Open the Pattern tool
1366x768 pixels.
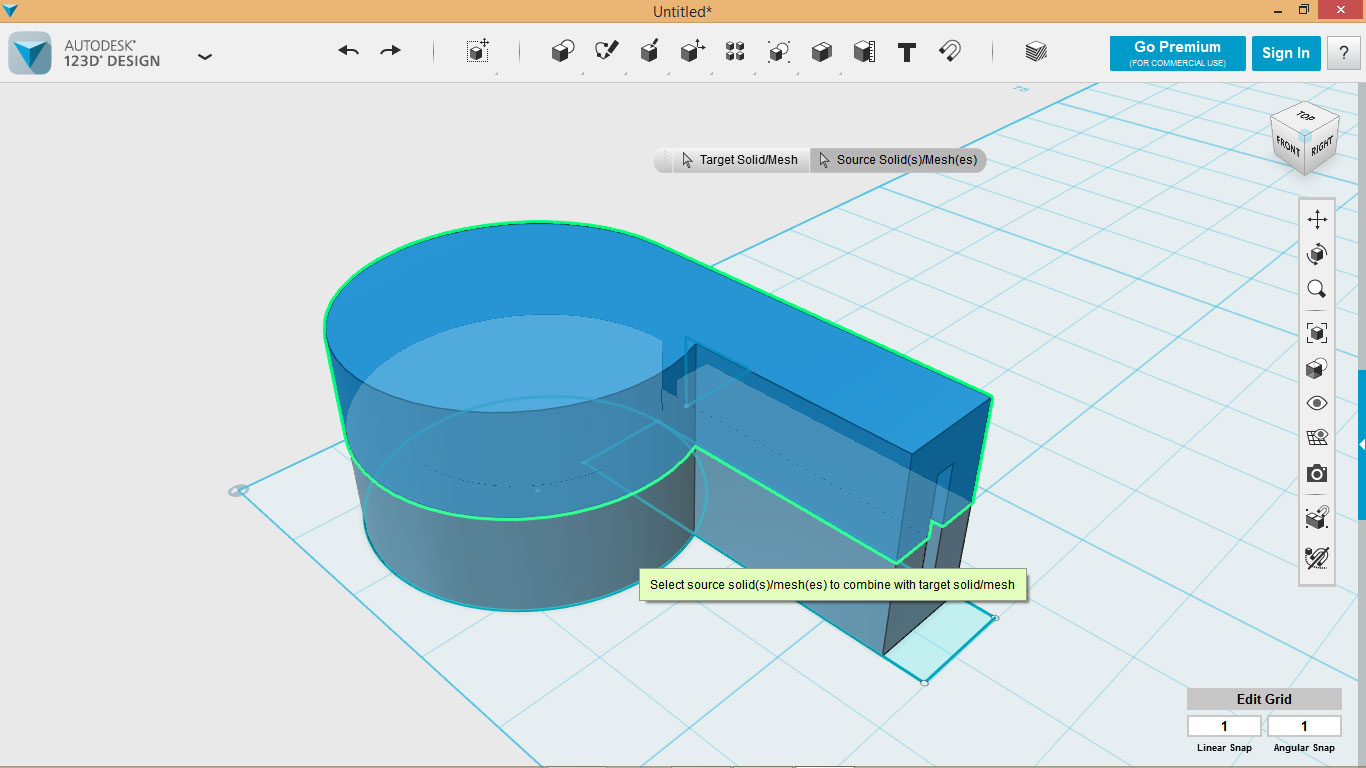coord(735,52)
